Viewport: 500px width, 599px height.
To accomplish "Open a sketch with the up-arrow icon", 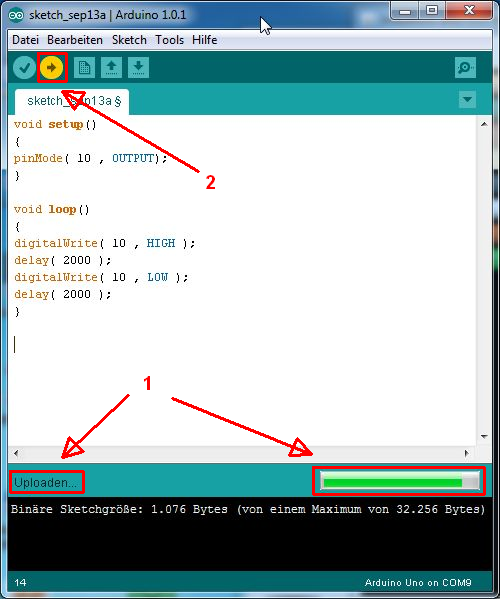I will (x=112, y=68).
